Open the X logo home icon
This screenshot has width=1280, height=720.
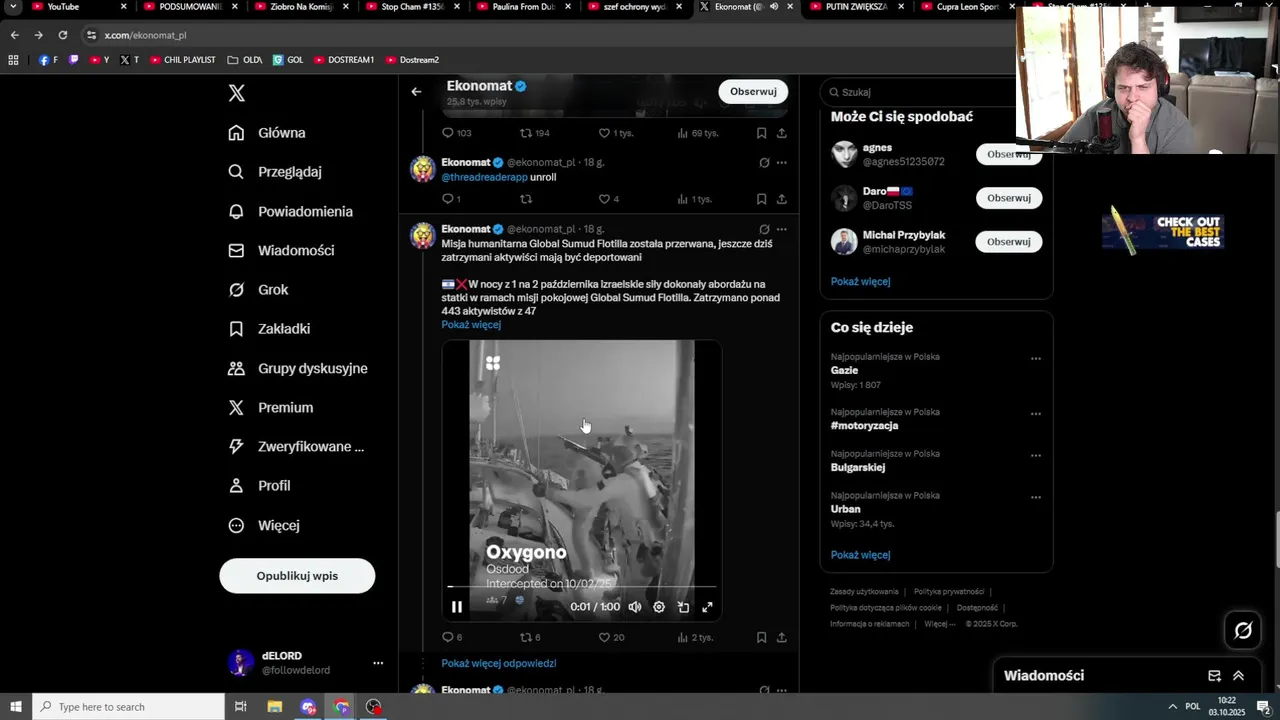tap(237, 93)
